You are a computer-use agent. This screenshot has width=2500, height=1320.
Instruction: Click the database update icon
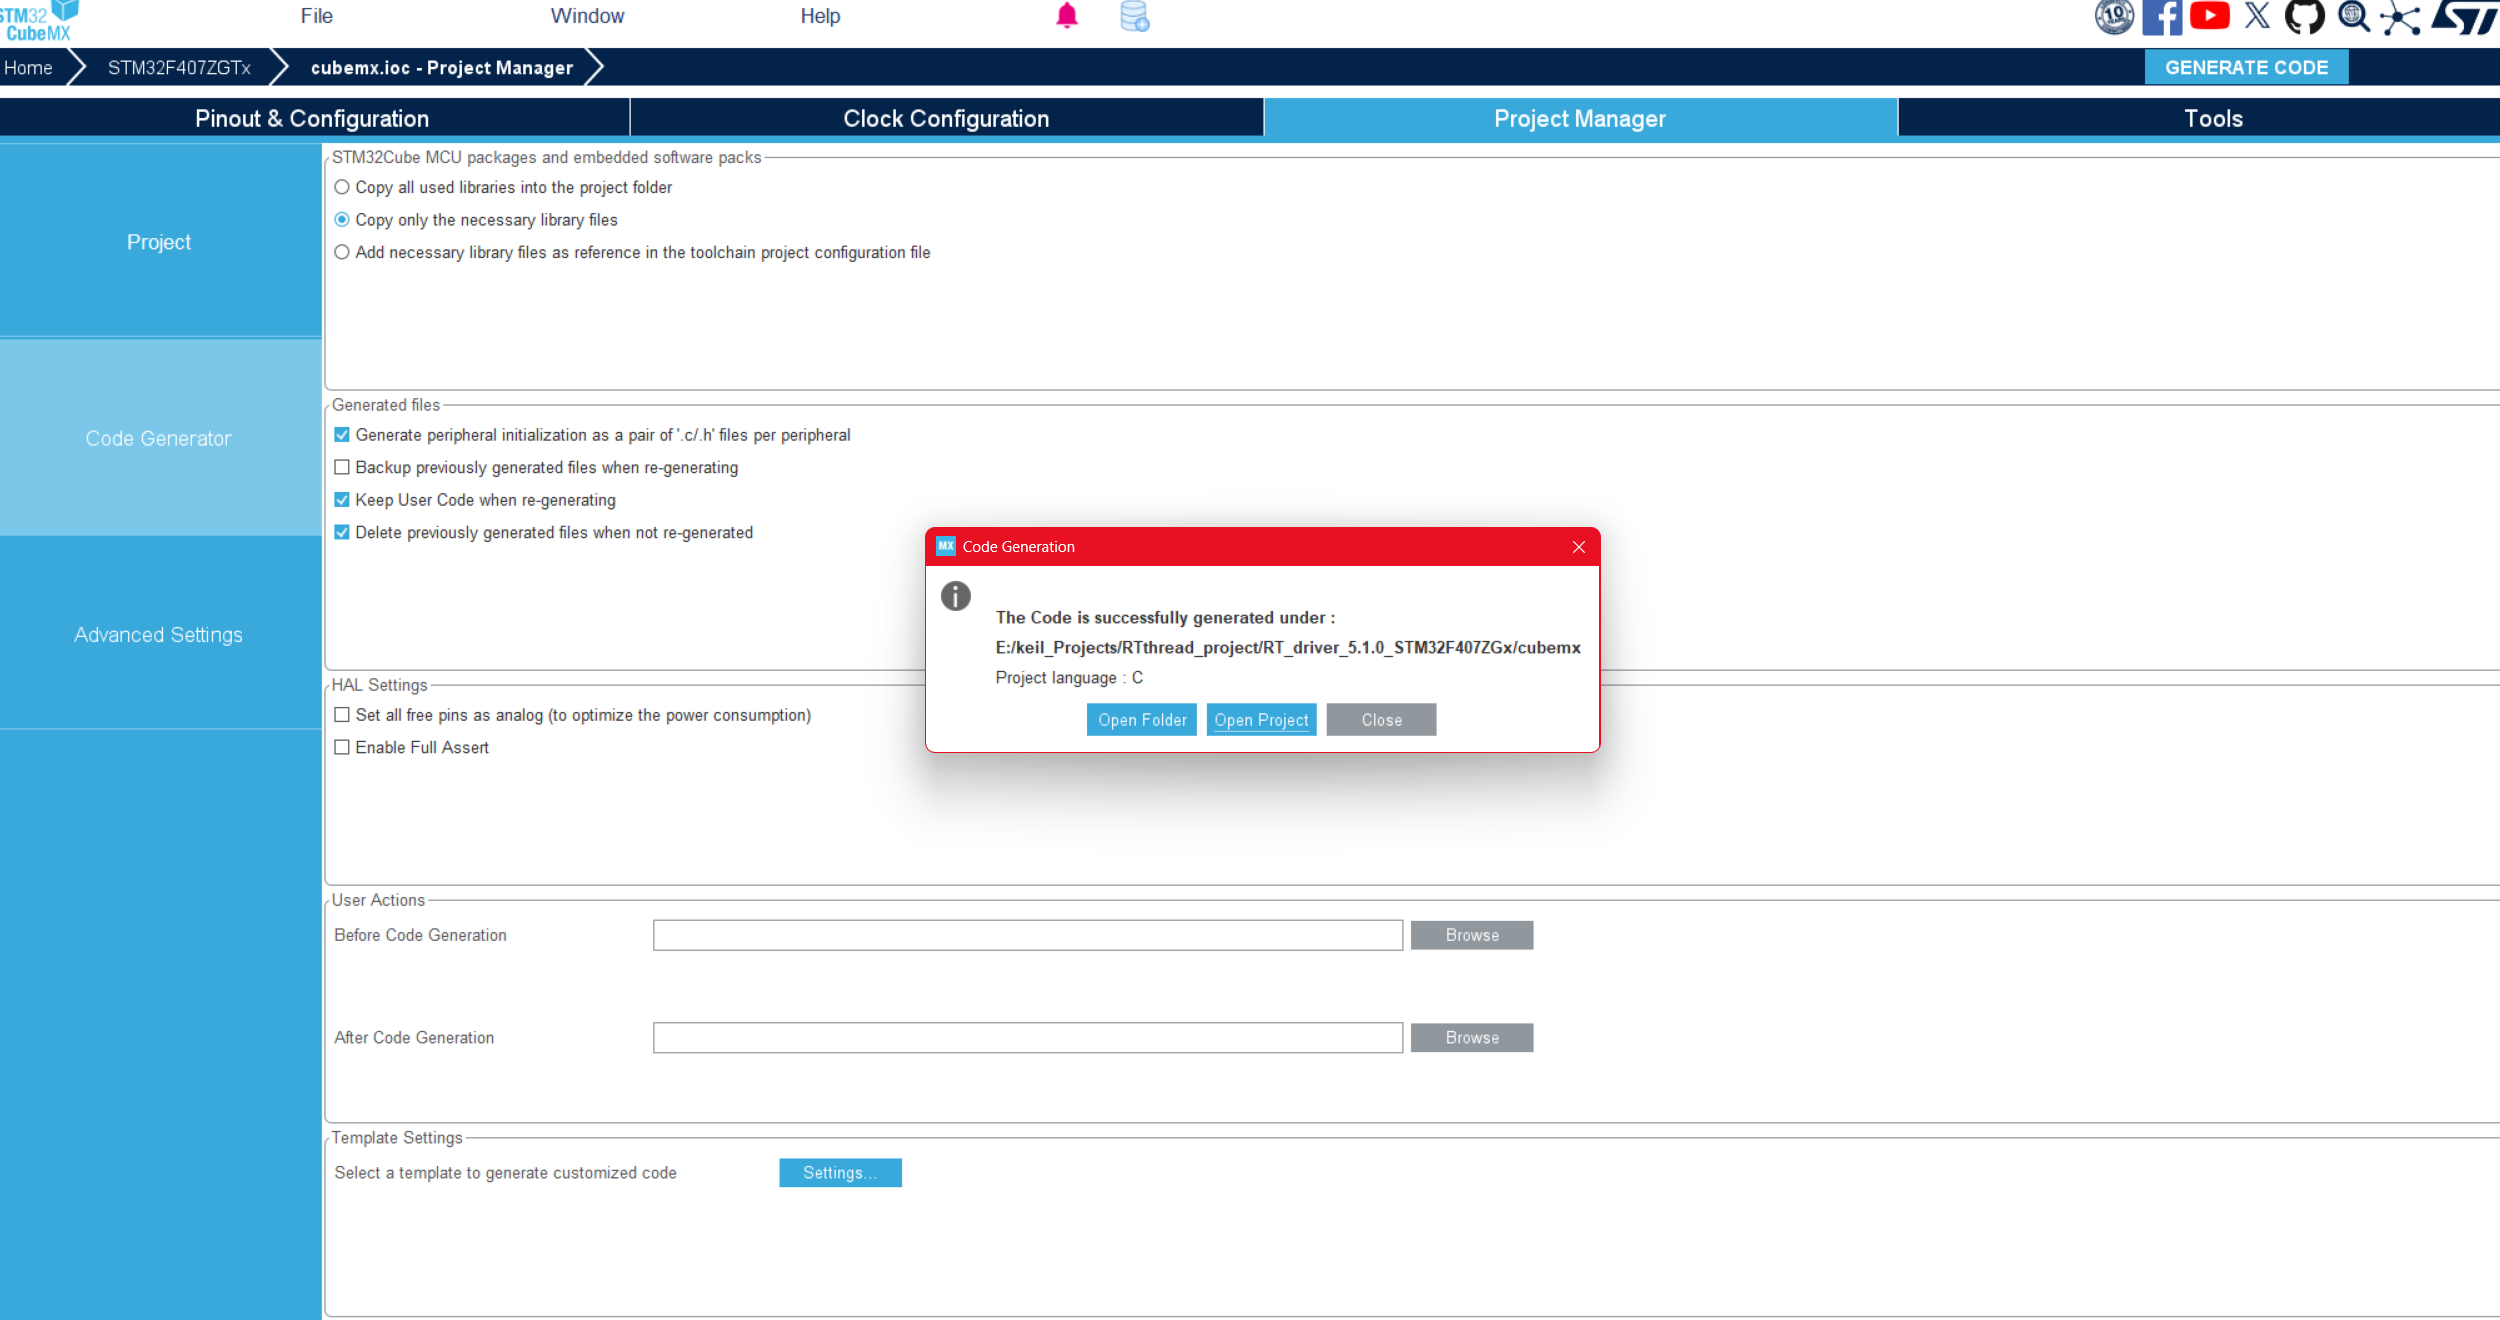coord(1134,16)
